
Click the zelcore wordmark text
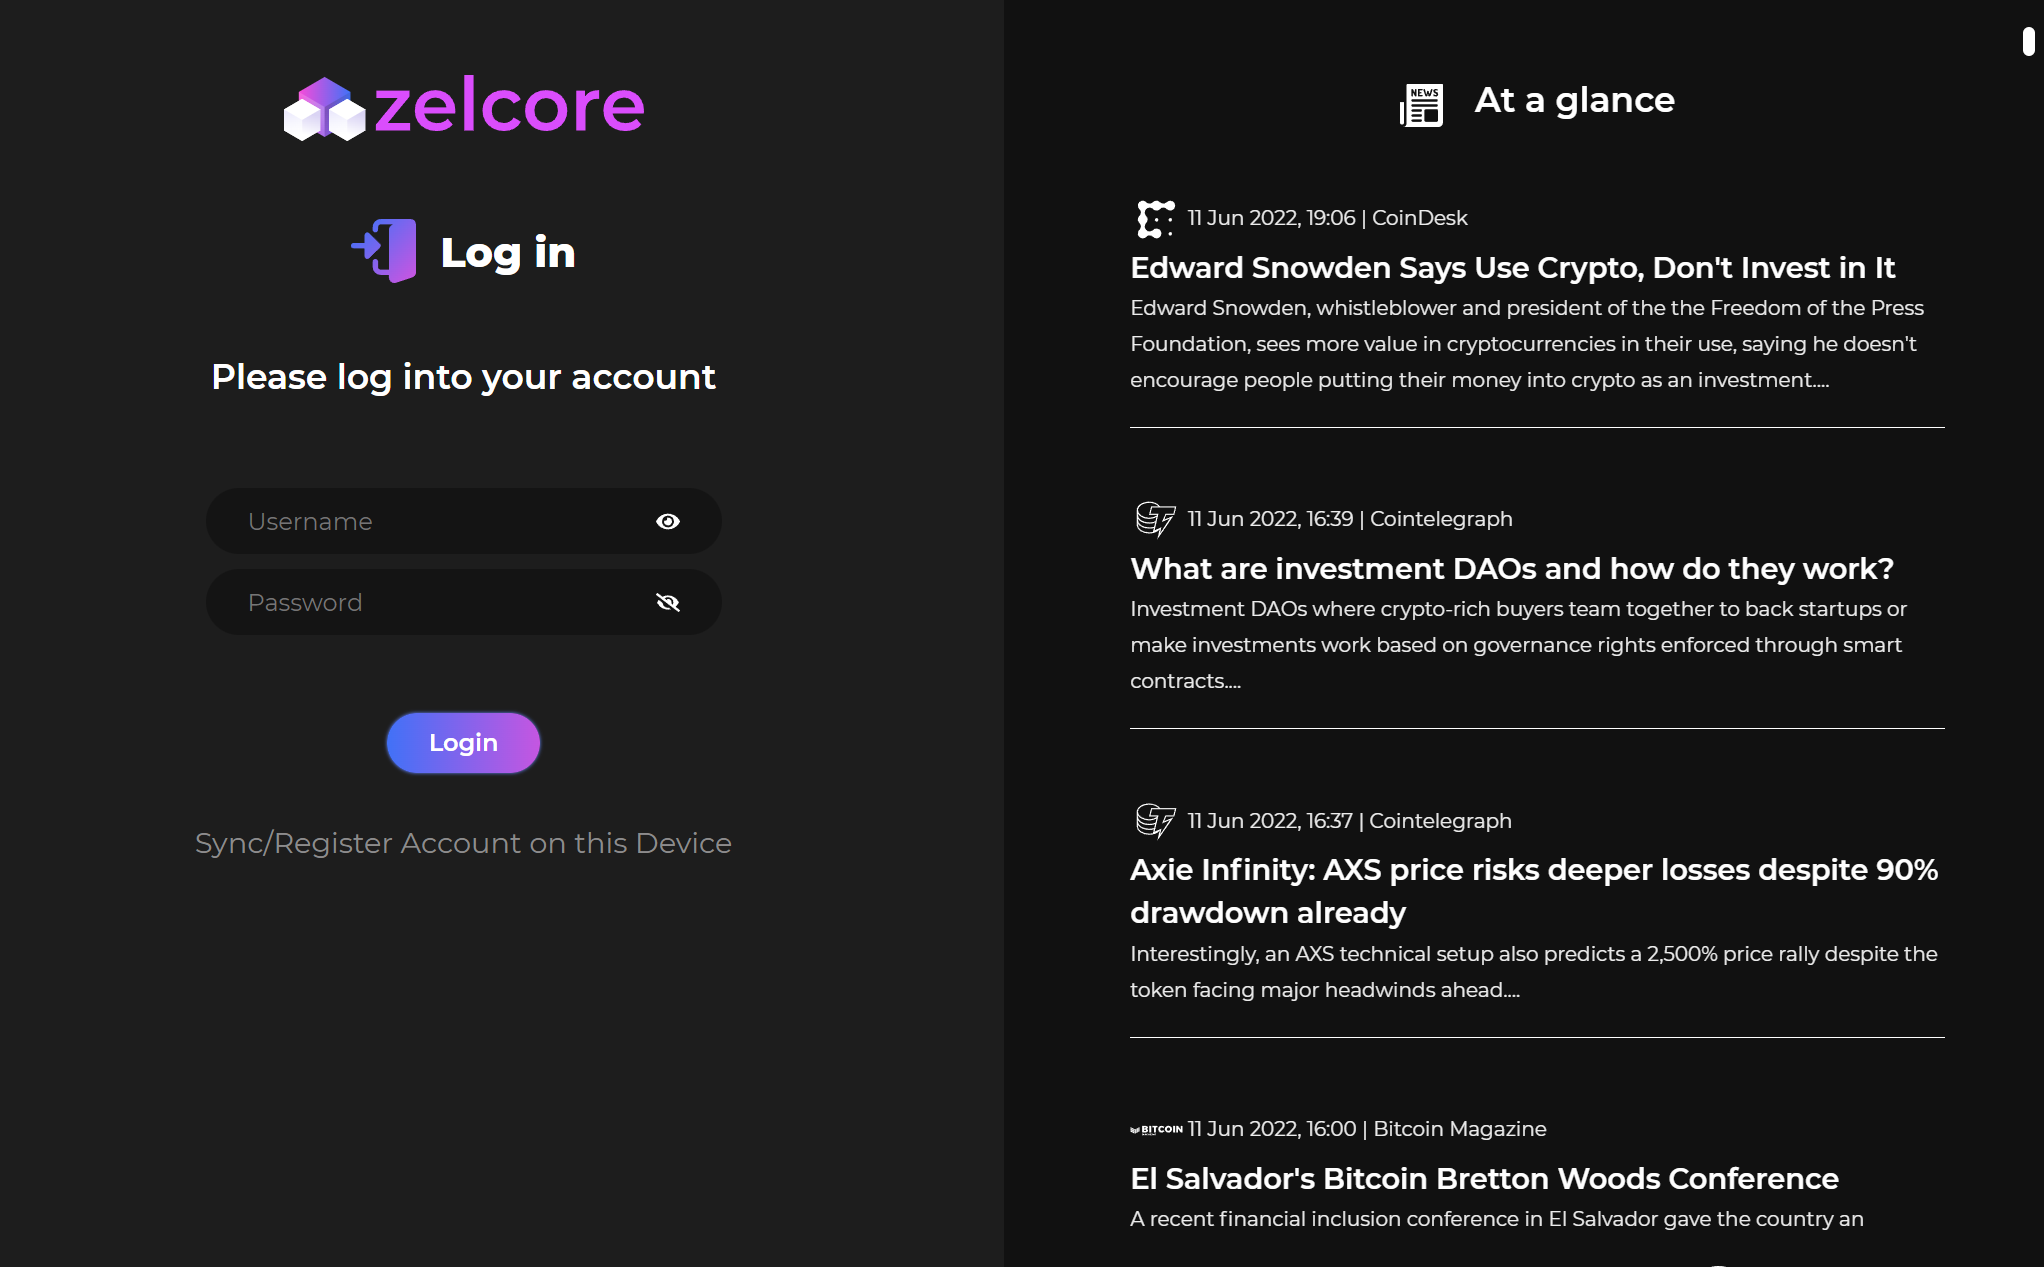click(509, 106)
